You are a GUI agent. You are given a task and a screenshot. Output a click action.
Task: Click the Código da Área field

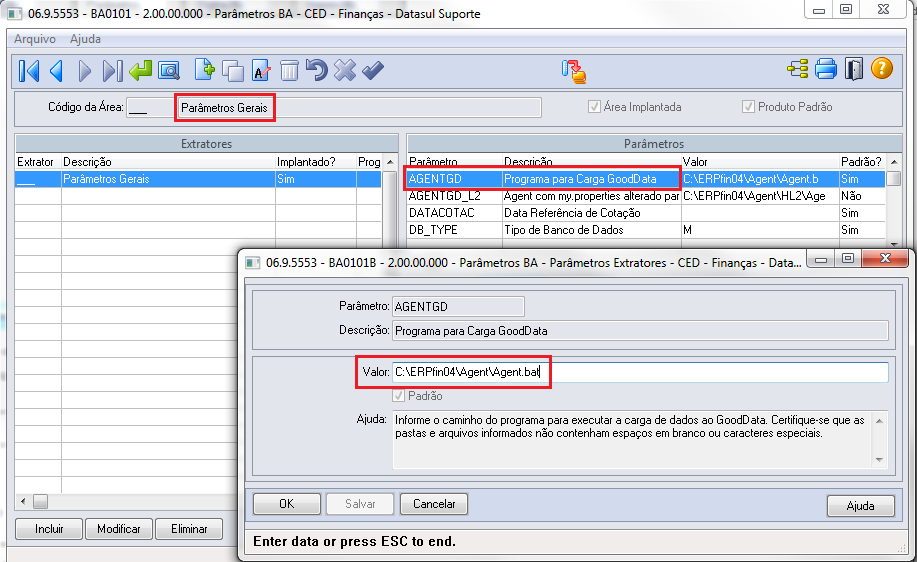tap(150, 108)
